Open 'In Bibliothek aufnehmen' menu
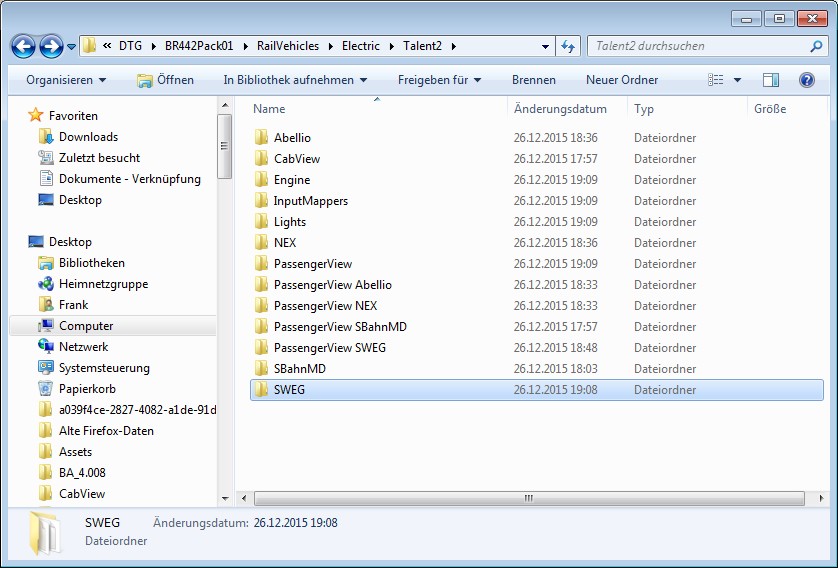The image size is (838, 568). [295, 80]
